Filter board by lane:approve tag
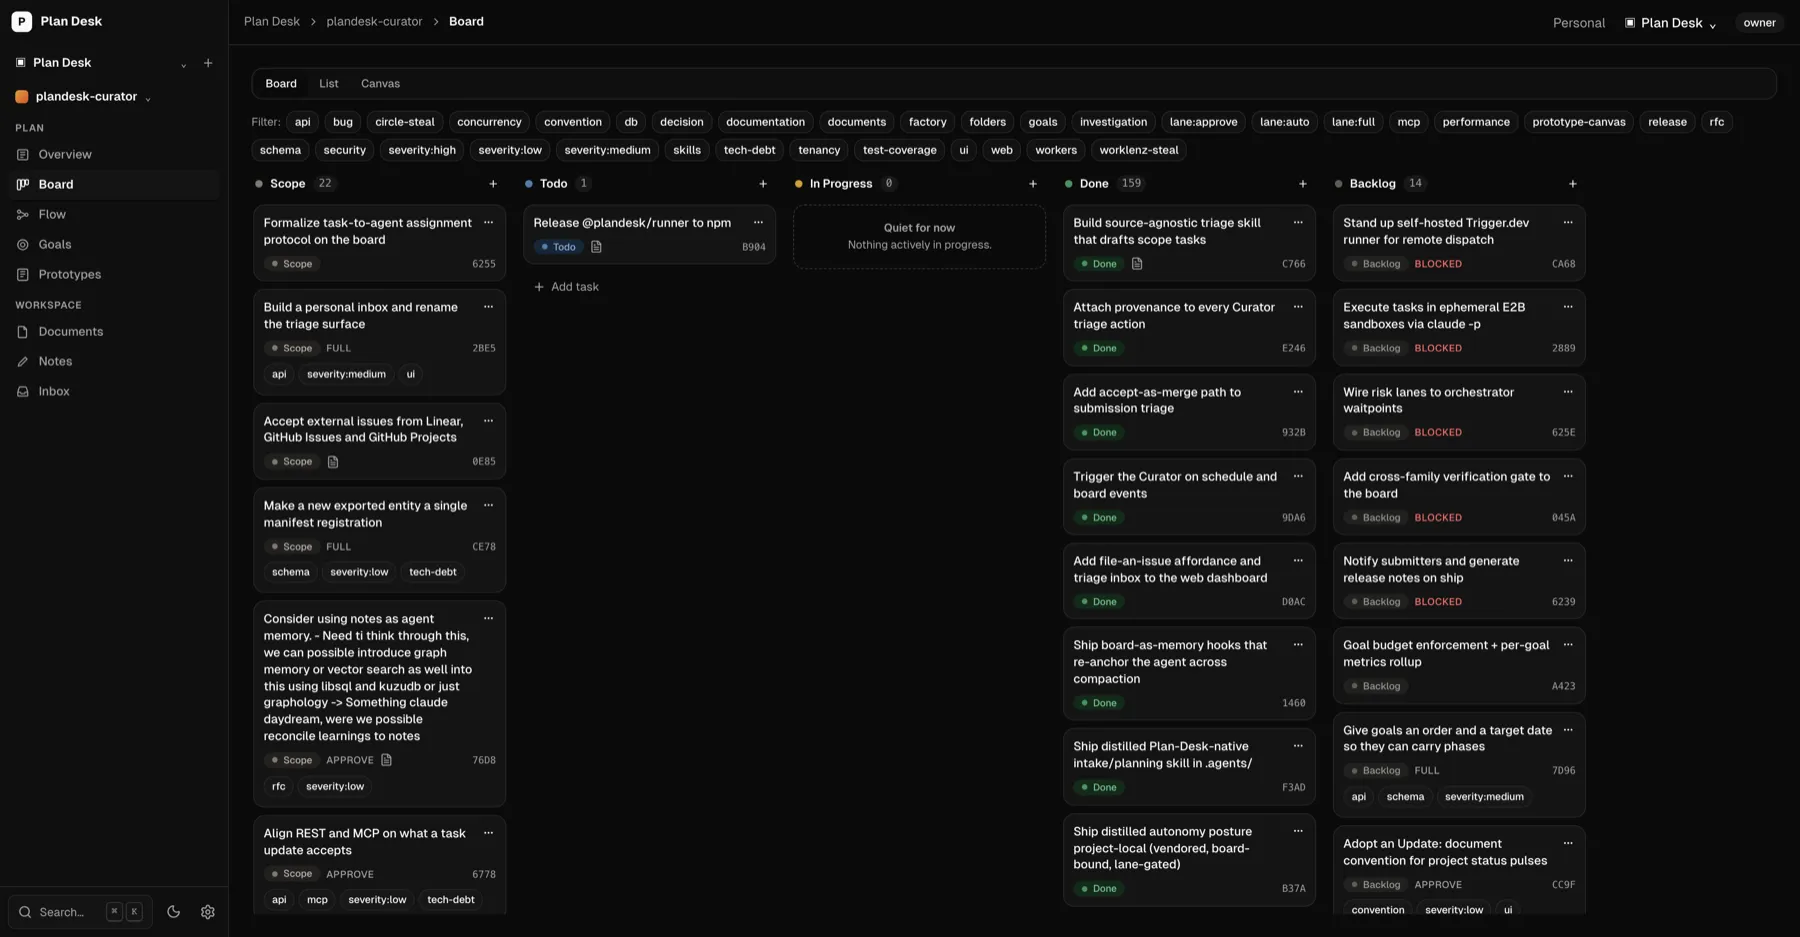1800x937 pixels. (1203, 122)
